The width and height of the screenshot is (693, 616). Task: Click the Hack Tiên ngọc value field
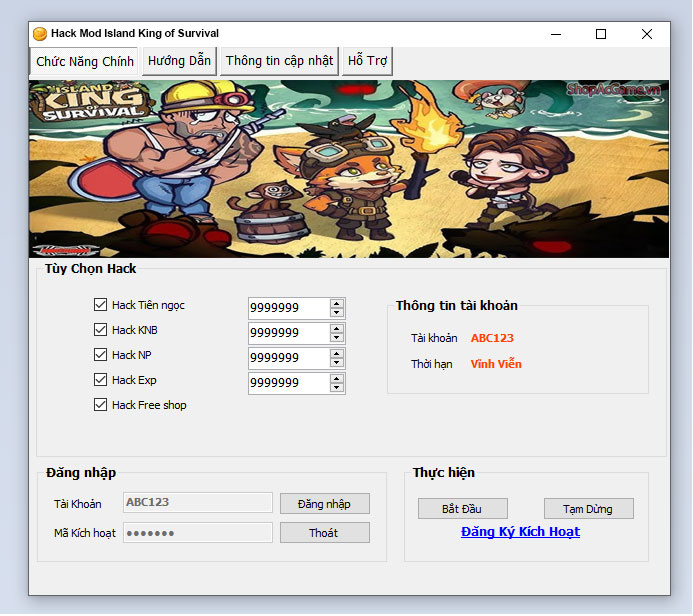tap(289, 308)
